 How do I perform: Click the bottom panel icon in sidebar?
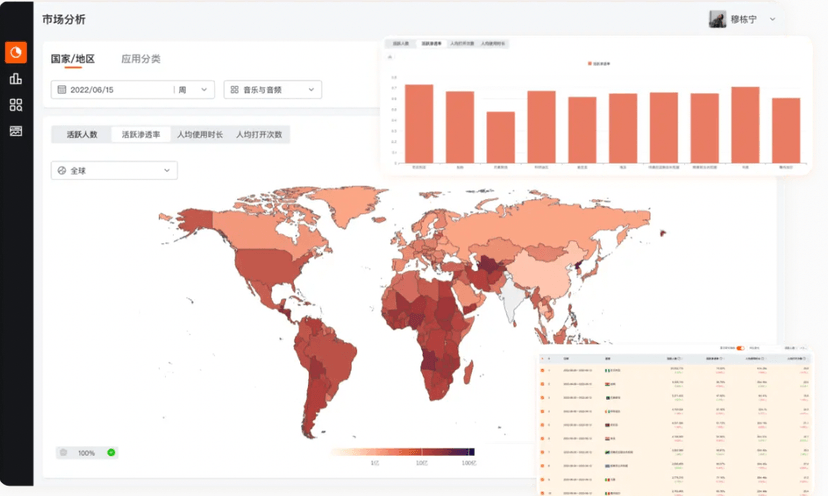(x=15, y=131)
